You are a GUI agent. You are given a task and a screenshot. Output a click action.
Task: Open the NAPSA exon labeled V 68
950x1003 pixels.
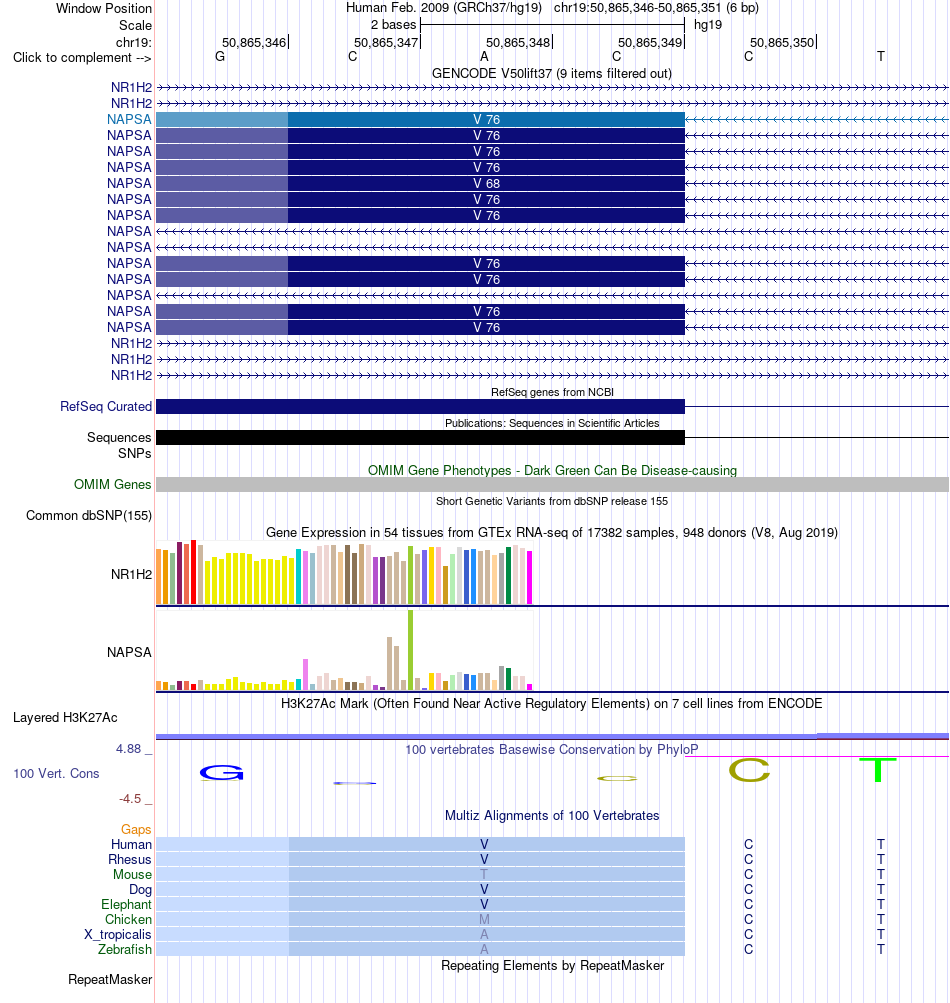tap(420, 184)
